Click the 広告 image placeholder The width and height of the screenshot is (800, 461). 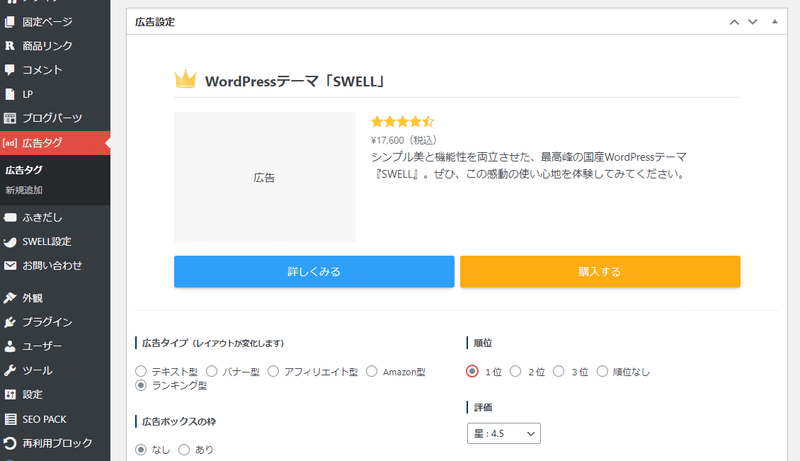pos(265,177)
